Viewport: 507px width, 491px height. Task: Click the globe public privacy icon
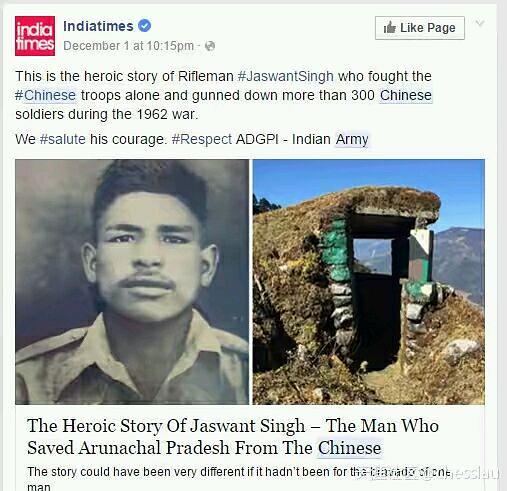pos(210,46)
